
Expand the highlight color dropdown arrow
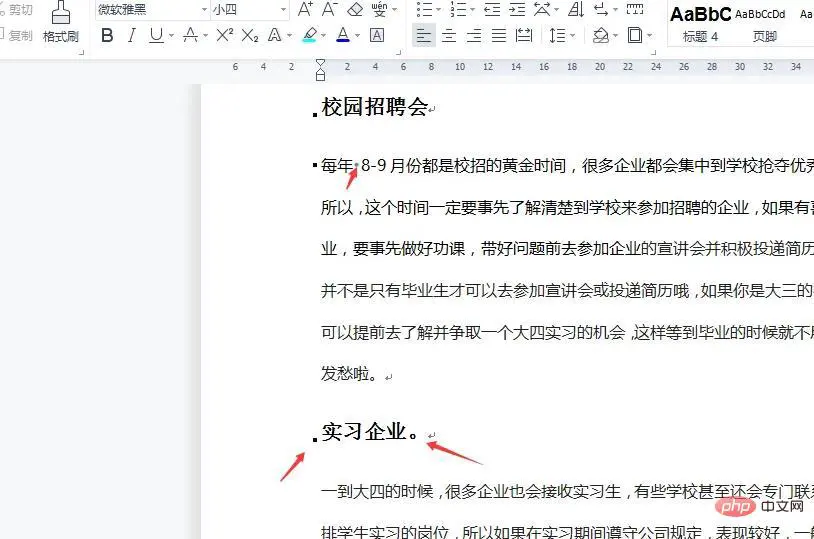click(x=324, y=36)
